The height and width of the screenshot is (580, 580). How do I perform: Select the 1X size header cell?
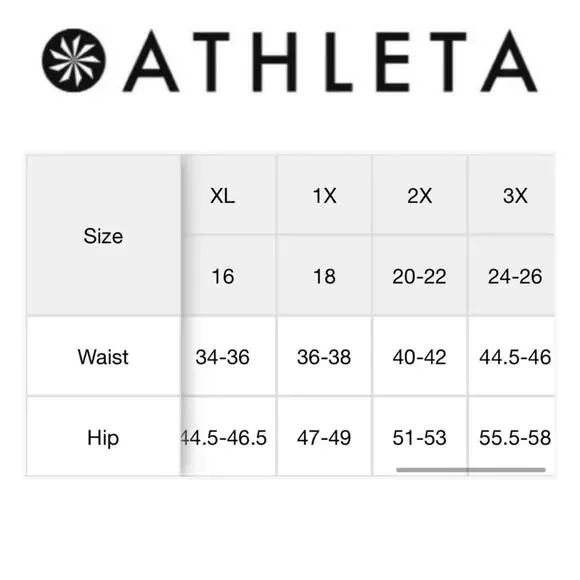(324, 195)
